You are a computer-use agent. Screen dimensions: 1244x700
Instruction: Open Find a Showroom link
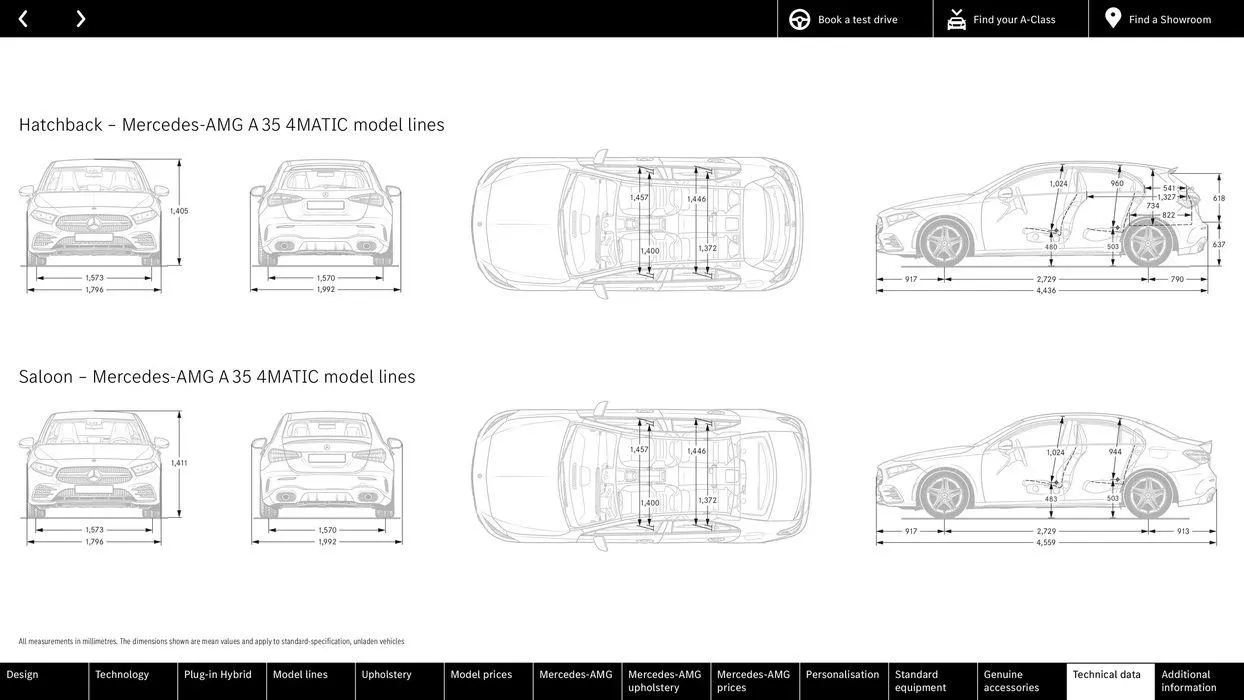(x=1170, y=19)
